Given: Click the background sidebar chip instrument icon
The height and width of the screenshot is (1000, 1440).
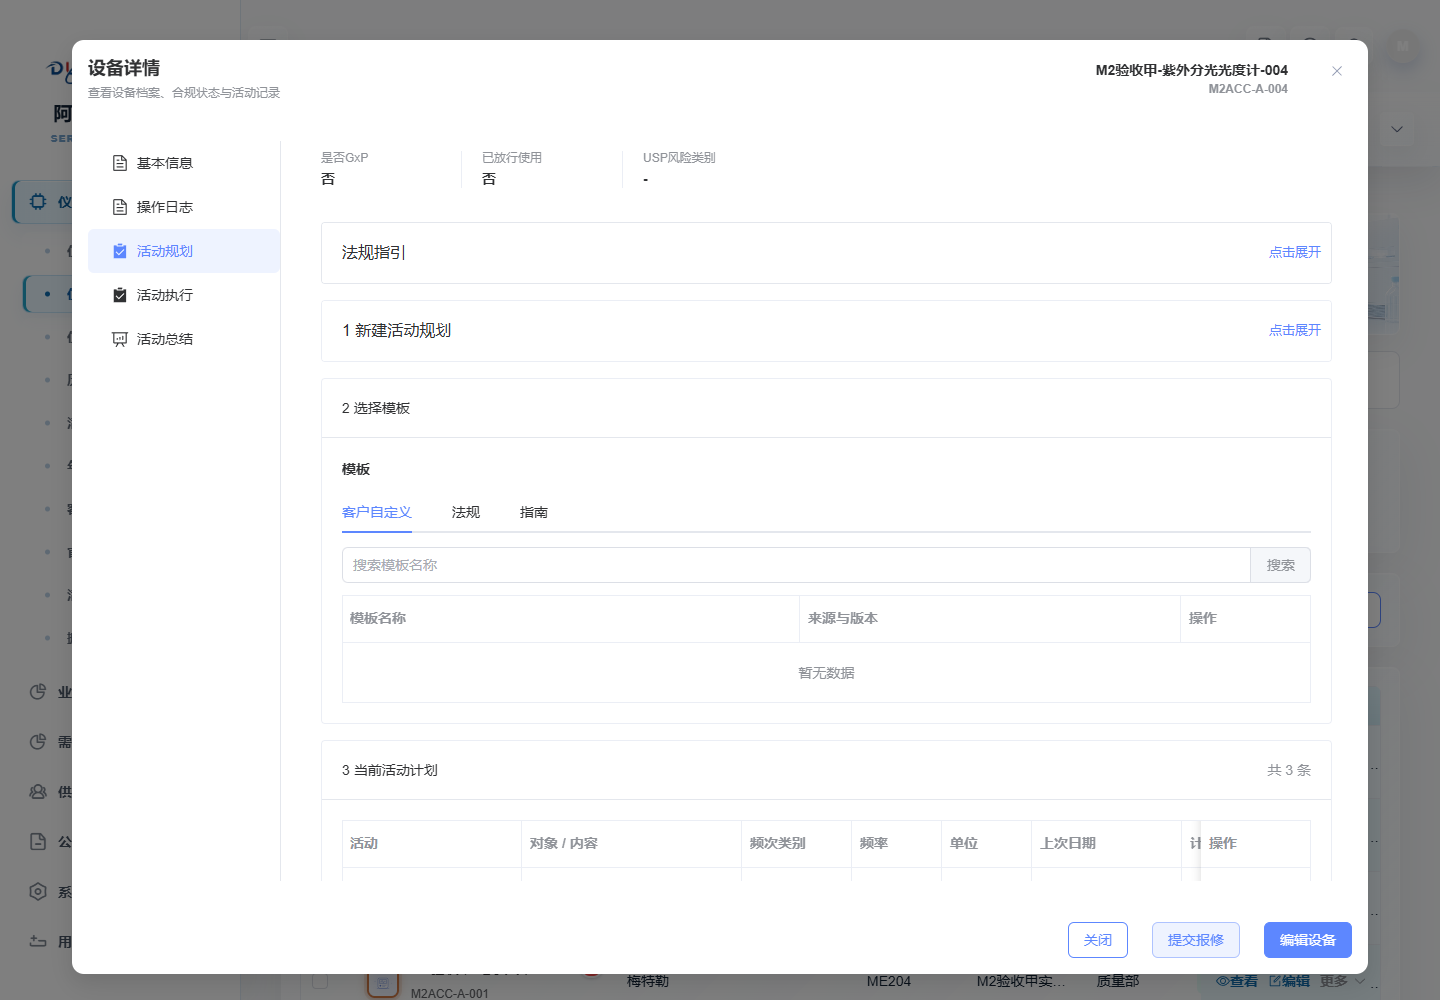Looking at the screenshot, I should pos(38,201).
